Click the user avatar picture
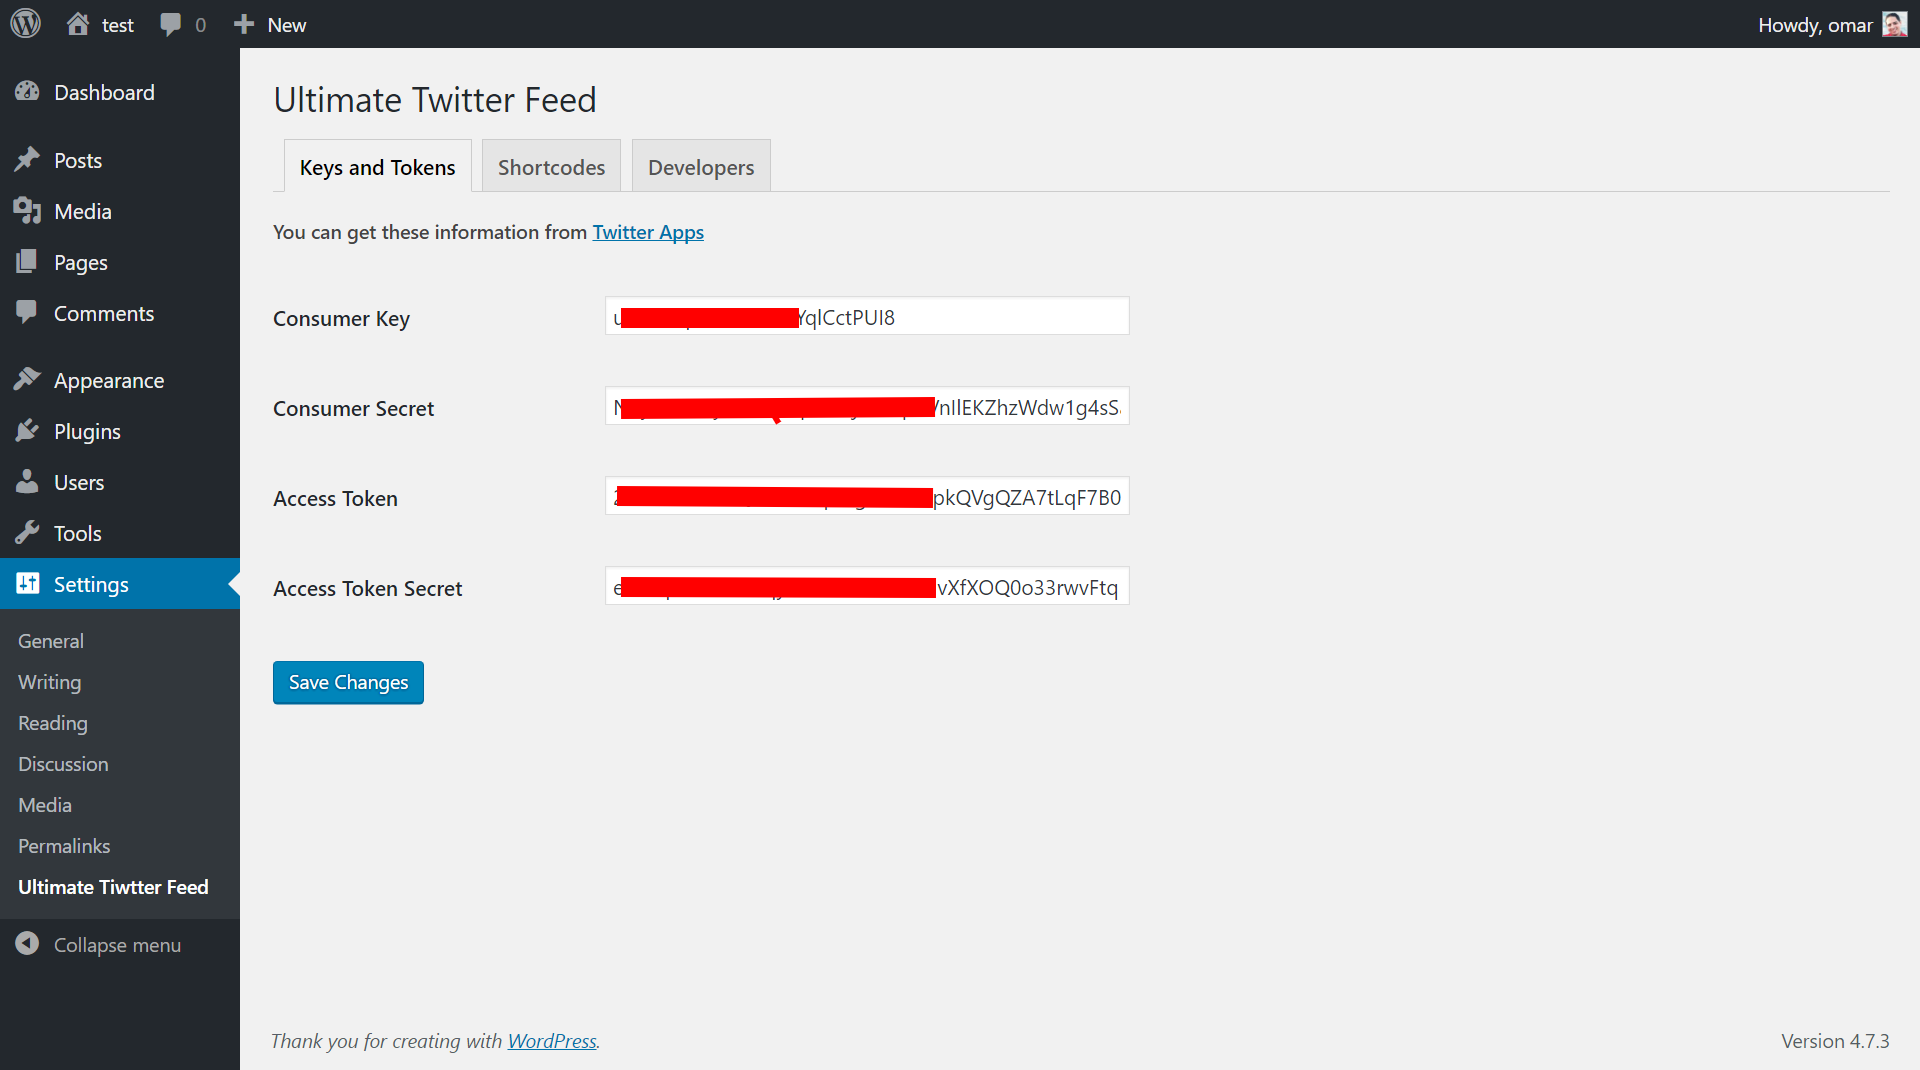Viewport: 1920px width, 1070px height. coord(1894,24)
